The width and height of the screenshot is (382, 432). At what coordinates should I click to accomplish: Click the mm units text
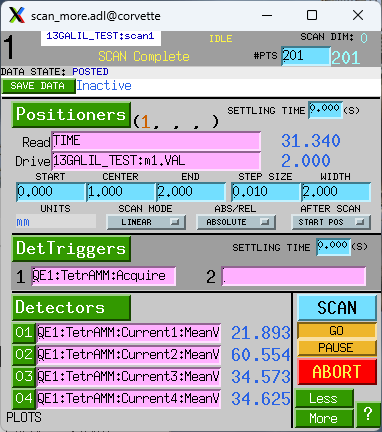(x=23, y=222)
